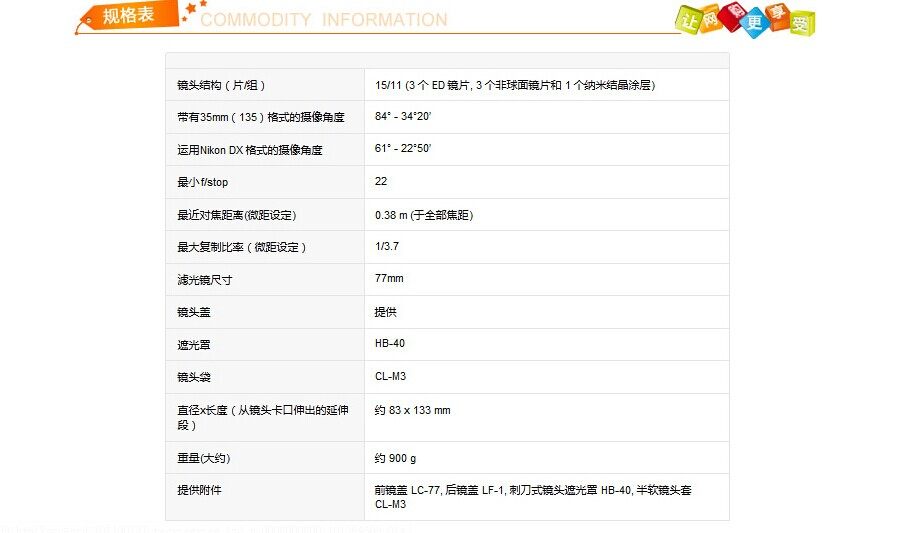Select the 84° - 34°20' value
This screenshot has width=900, height=533.
click(x=403, y=116)
